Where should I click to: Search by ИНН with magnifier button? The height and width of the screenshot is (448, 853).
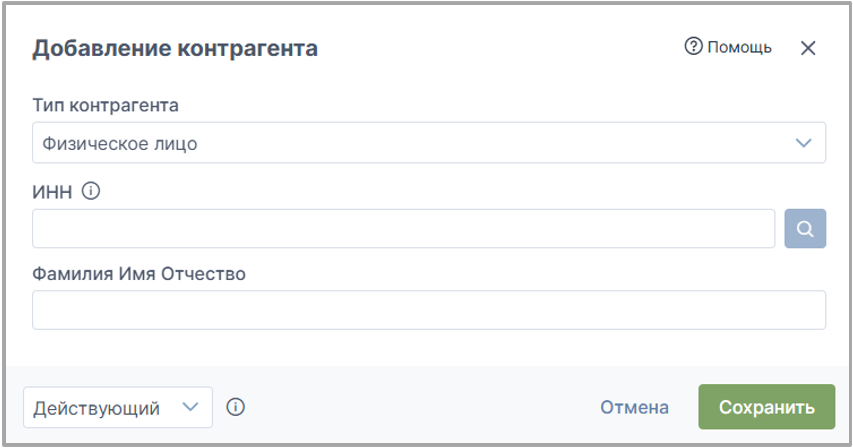point(805,228)
